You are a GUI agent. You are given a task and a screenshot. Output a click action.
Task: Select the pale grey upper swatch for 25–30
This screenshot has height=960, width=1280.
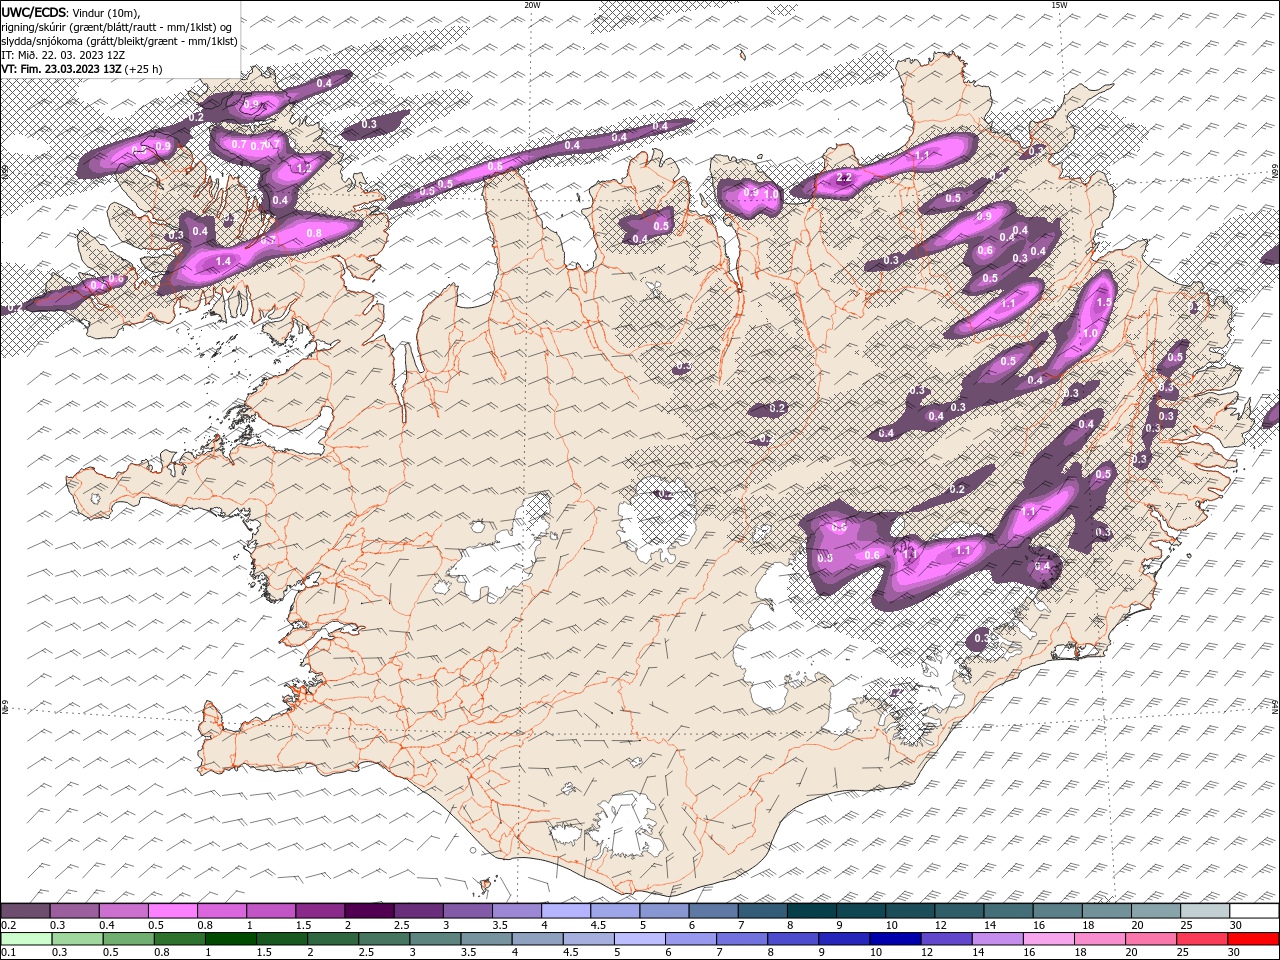(1203, 911)
